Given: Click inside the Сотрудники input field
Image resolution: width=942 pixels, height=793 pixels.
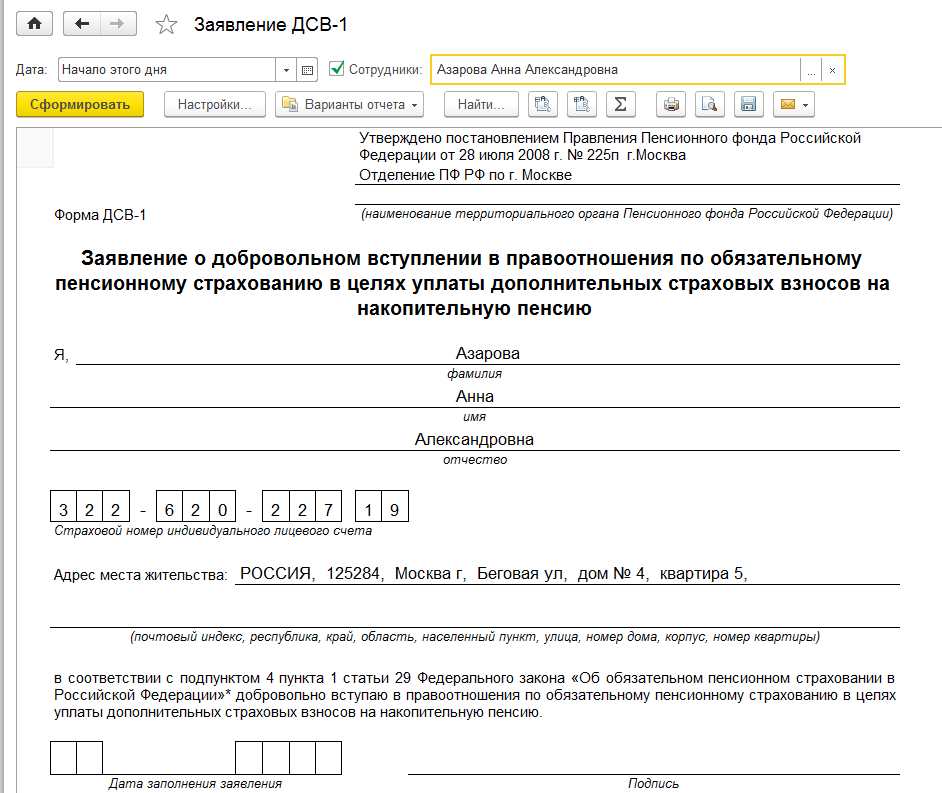Looking at the screenshot, I should [614, 70].
